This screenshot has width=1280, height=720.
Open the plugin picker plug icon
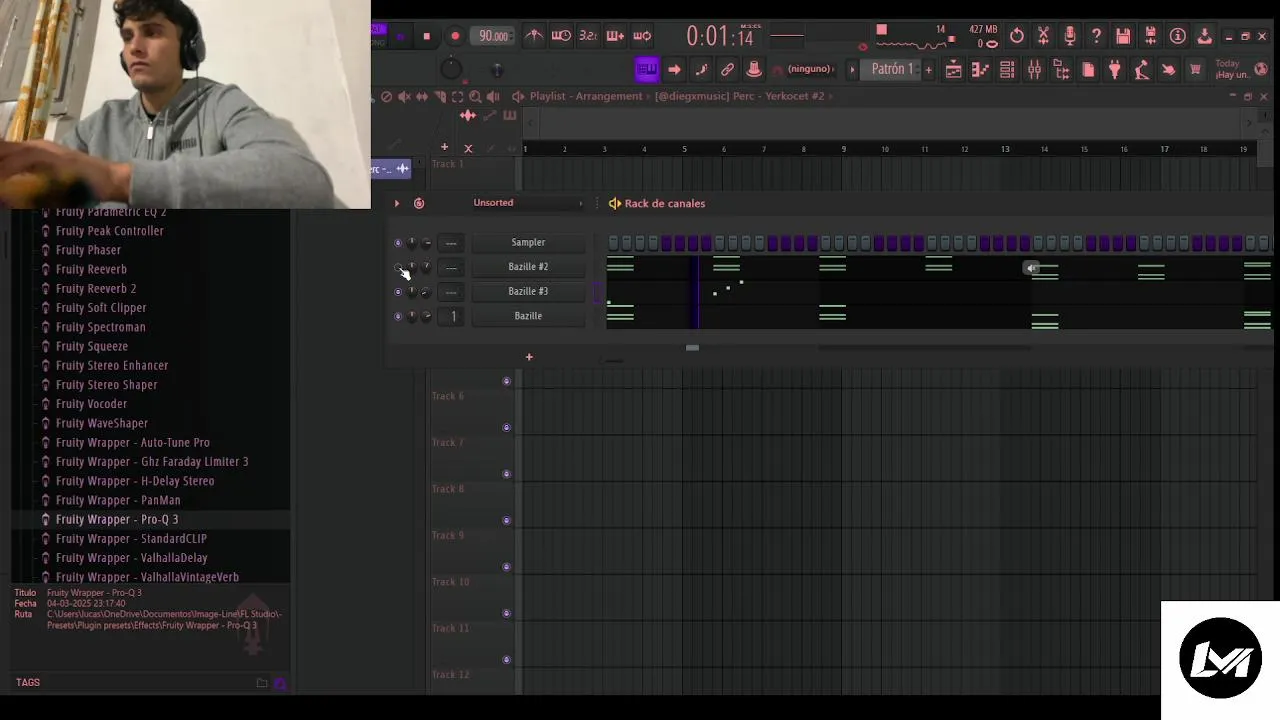click(1114, 69)
